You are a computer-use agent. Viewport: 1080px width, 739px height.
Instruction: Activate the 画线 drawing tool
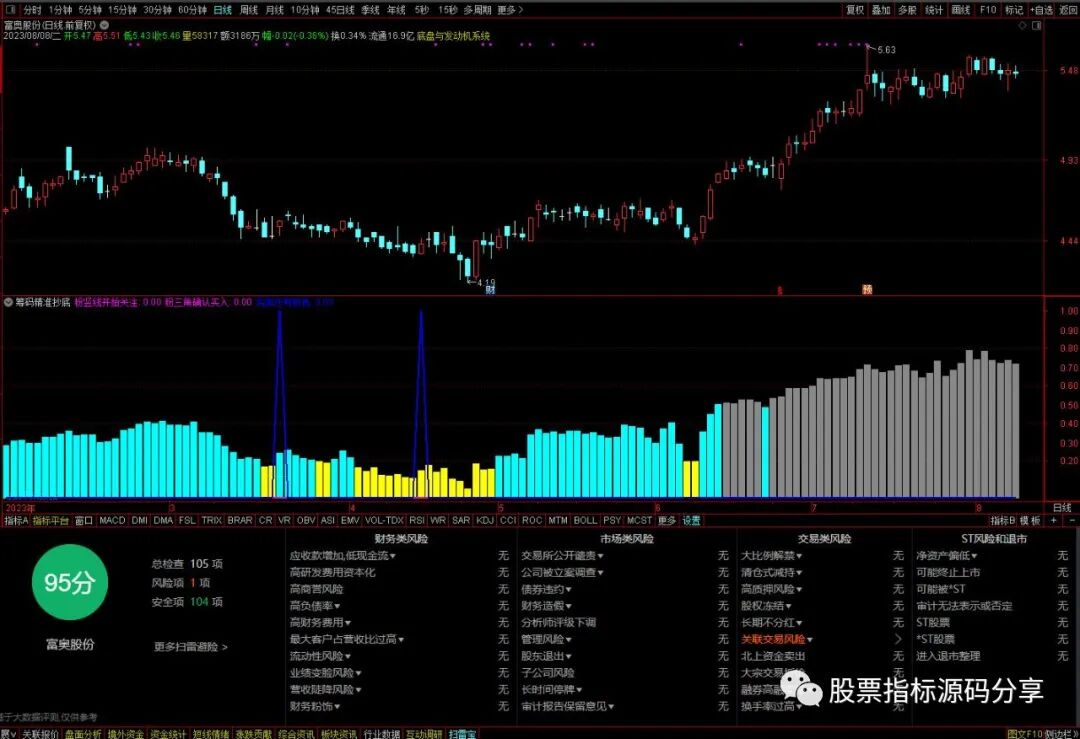pos(961,10)
